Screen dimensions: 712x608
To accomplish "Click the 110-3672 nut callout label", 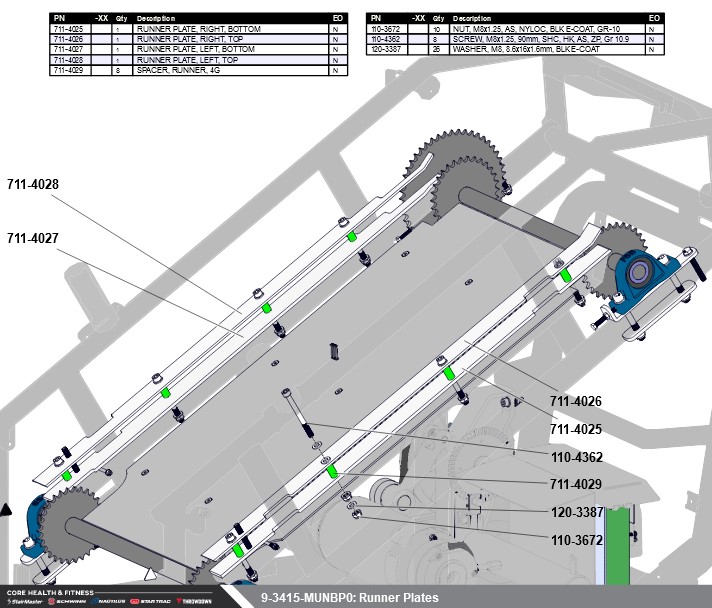I will tap(575, 540).
